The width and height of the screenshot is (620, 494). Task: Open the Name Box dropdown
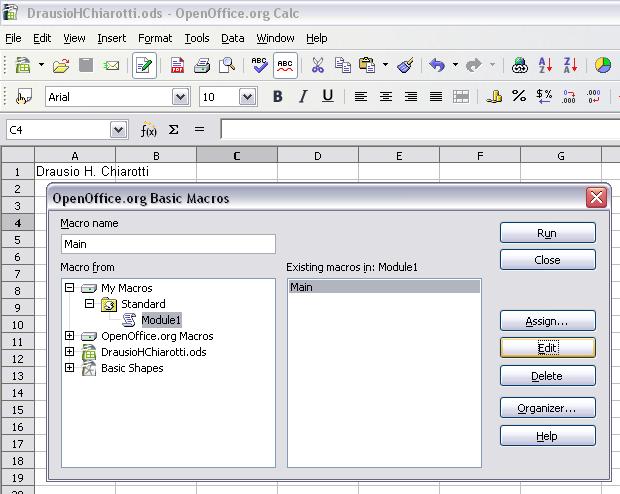pos(118,130)
